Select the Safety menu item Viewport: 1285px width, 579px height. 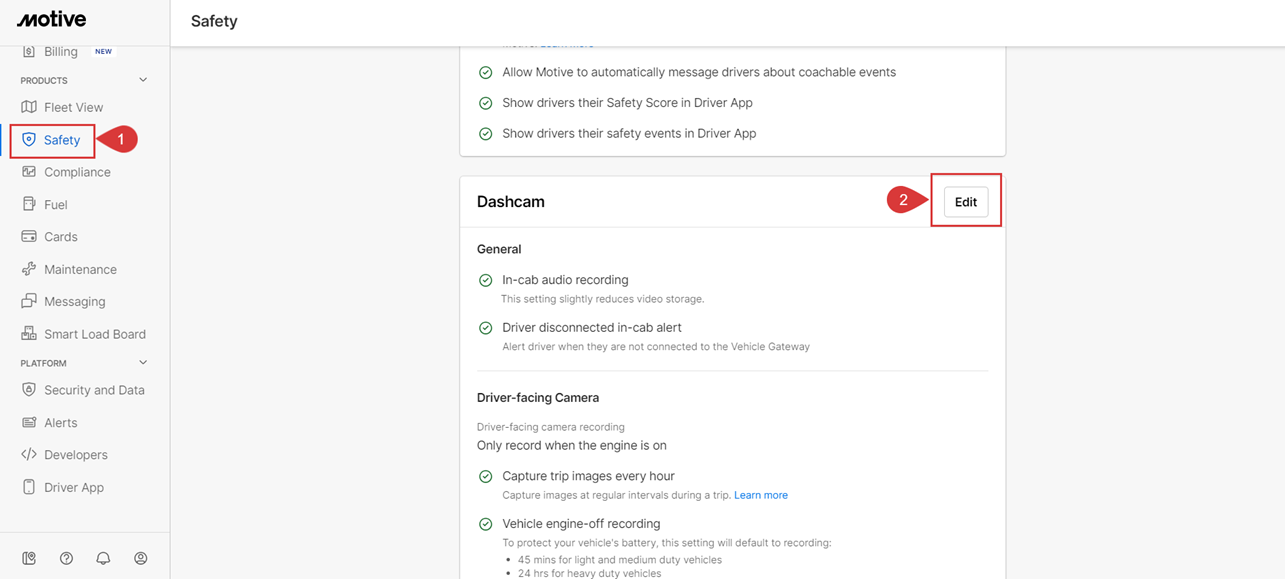coord(52,139)
